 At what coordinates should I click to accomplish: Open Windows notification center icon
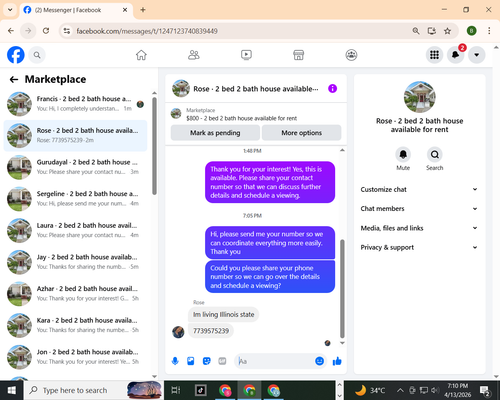[485, 390]
